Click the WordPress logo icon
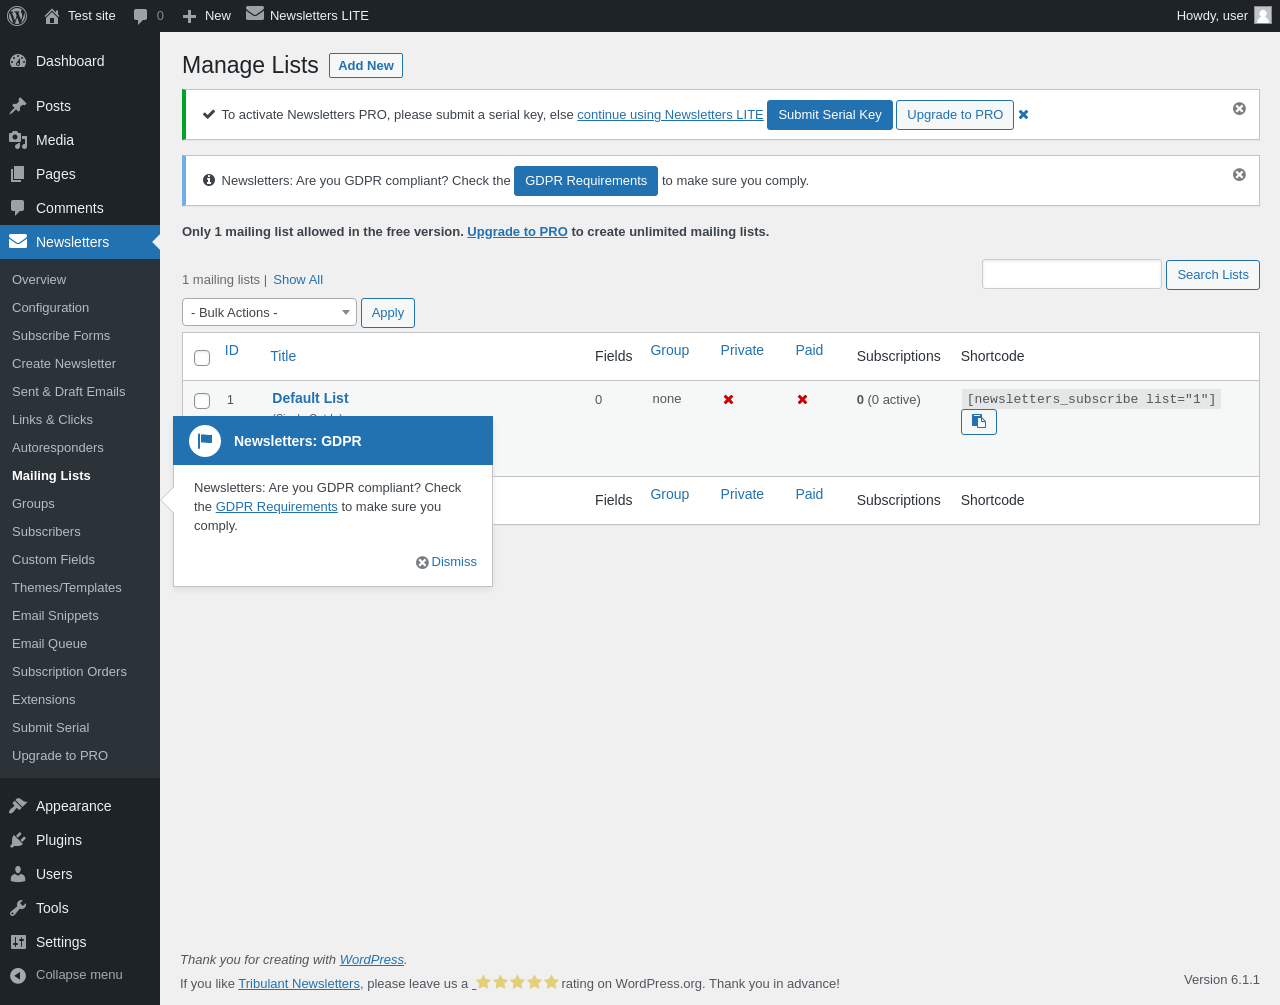1280x1005 pixels. [x=17, y=16]
